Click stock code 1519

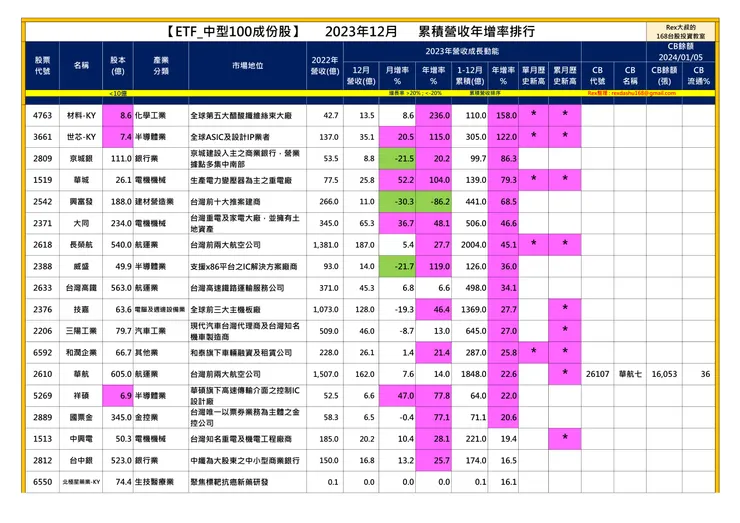(42, 180)
